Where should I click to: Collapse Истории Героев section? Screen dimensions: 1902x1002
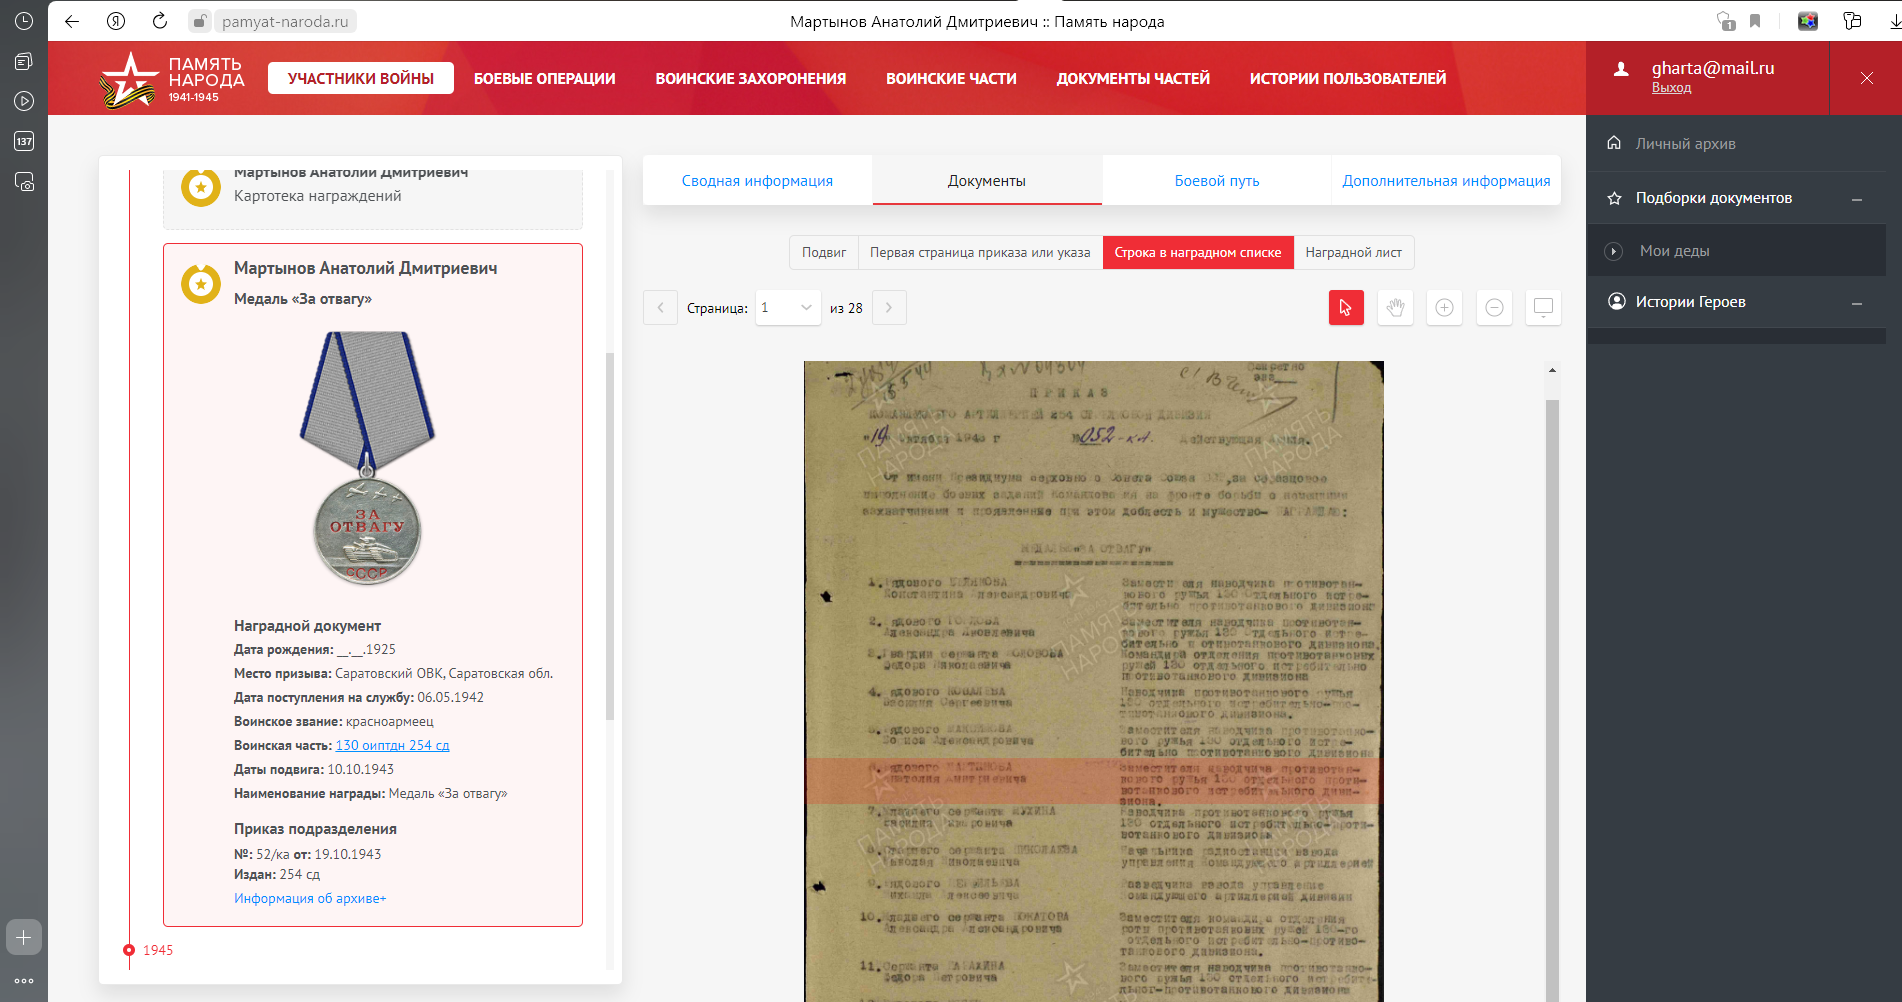1856,303
